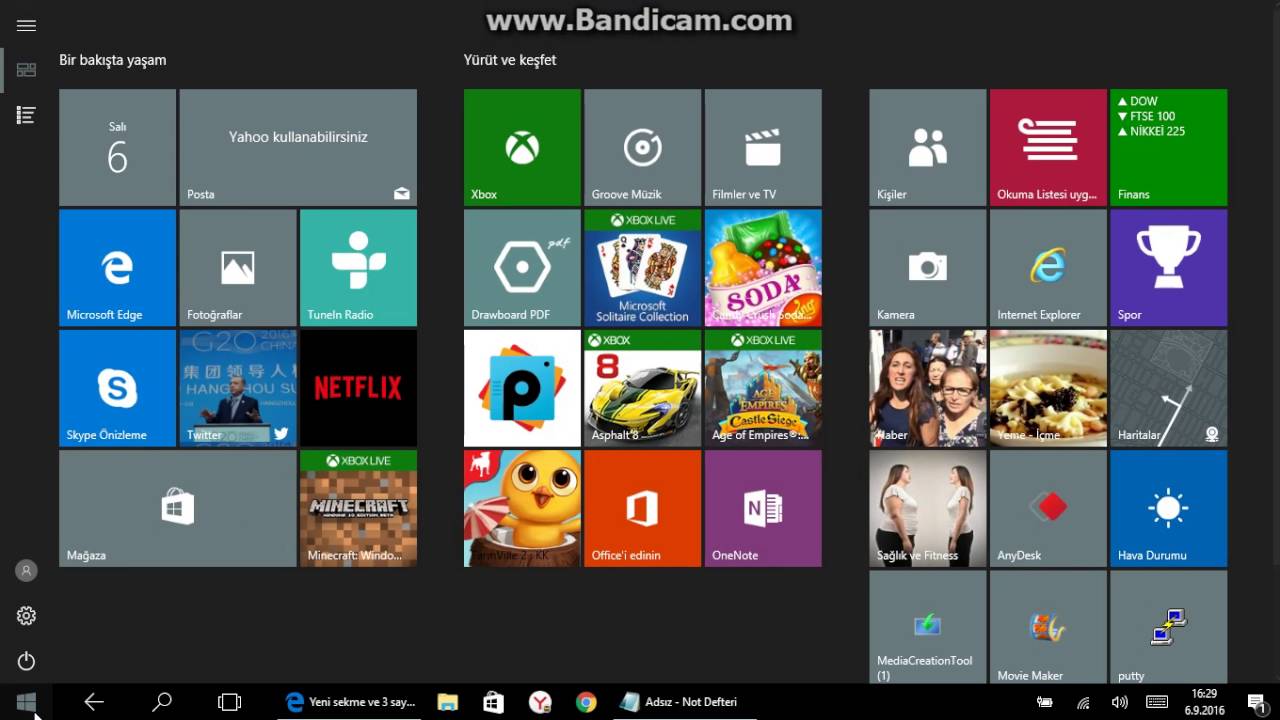Open the Finans tile
Image resolution: width=1280 pixels, height=720 pixels.
click(x=1168, y=147)
